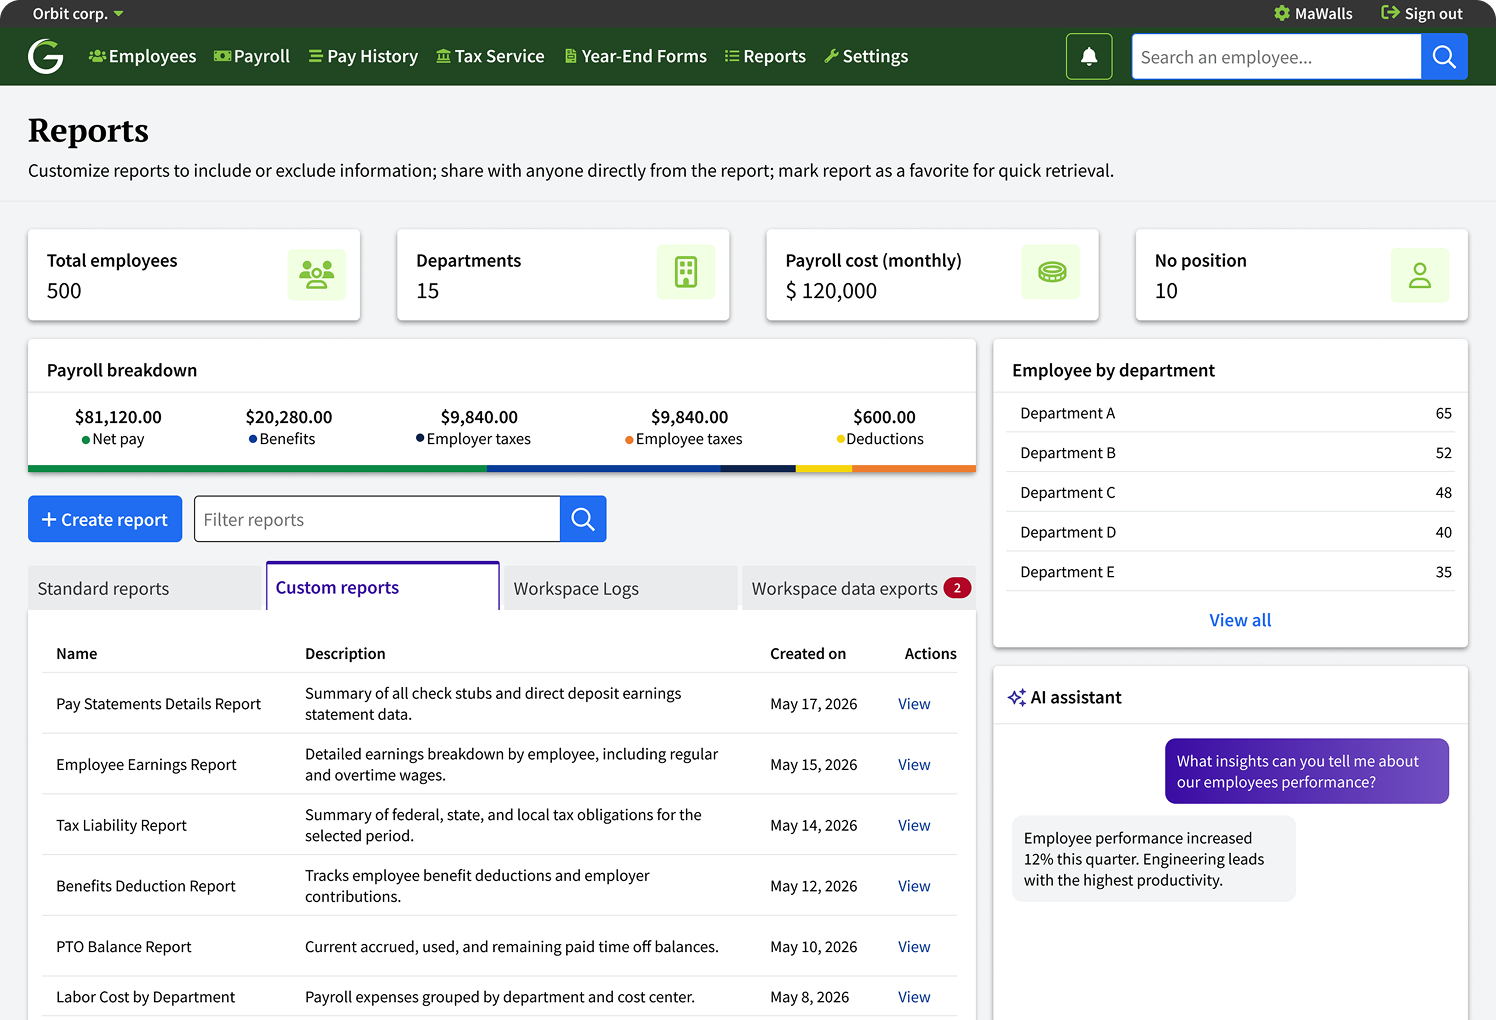The width and height of the screenshot is (1496, 1020).
Task: Click the notification bell icon
Action: pos(1089,57)
